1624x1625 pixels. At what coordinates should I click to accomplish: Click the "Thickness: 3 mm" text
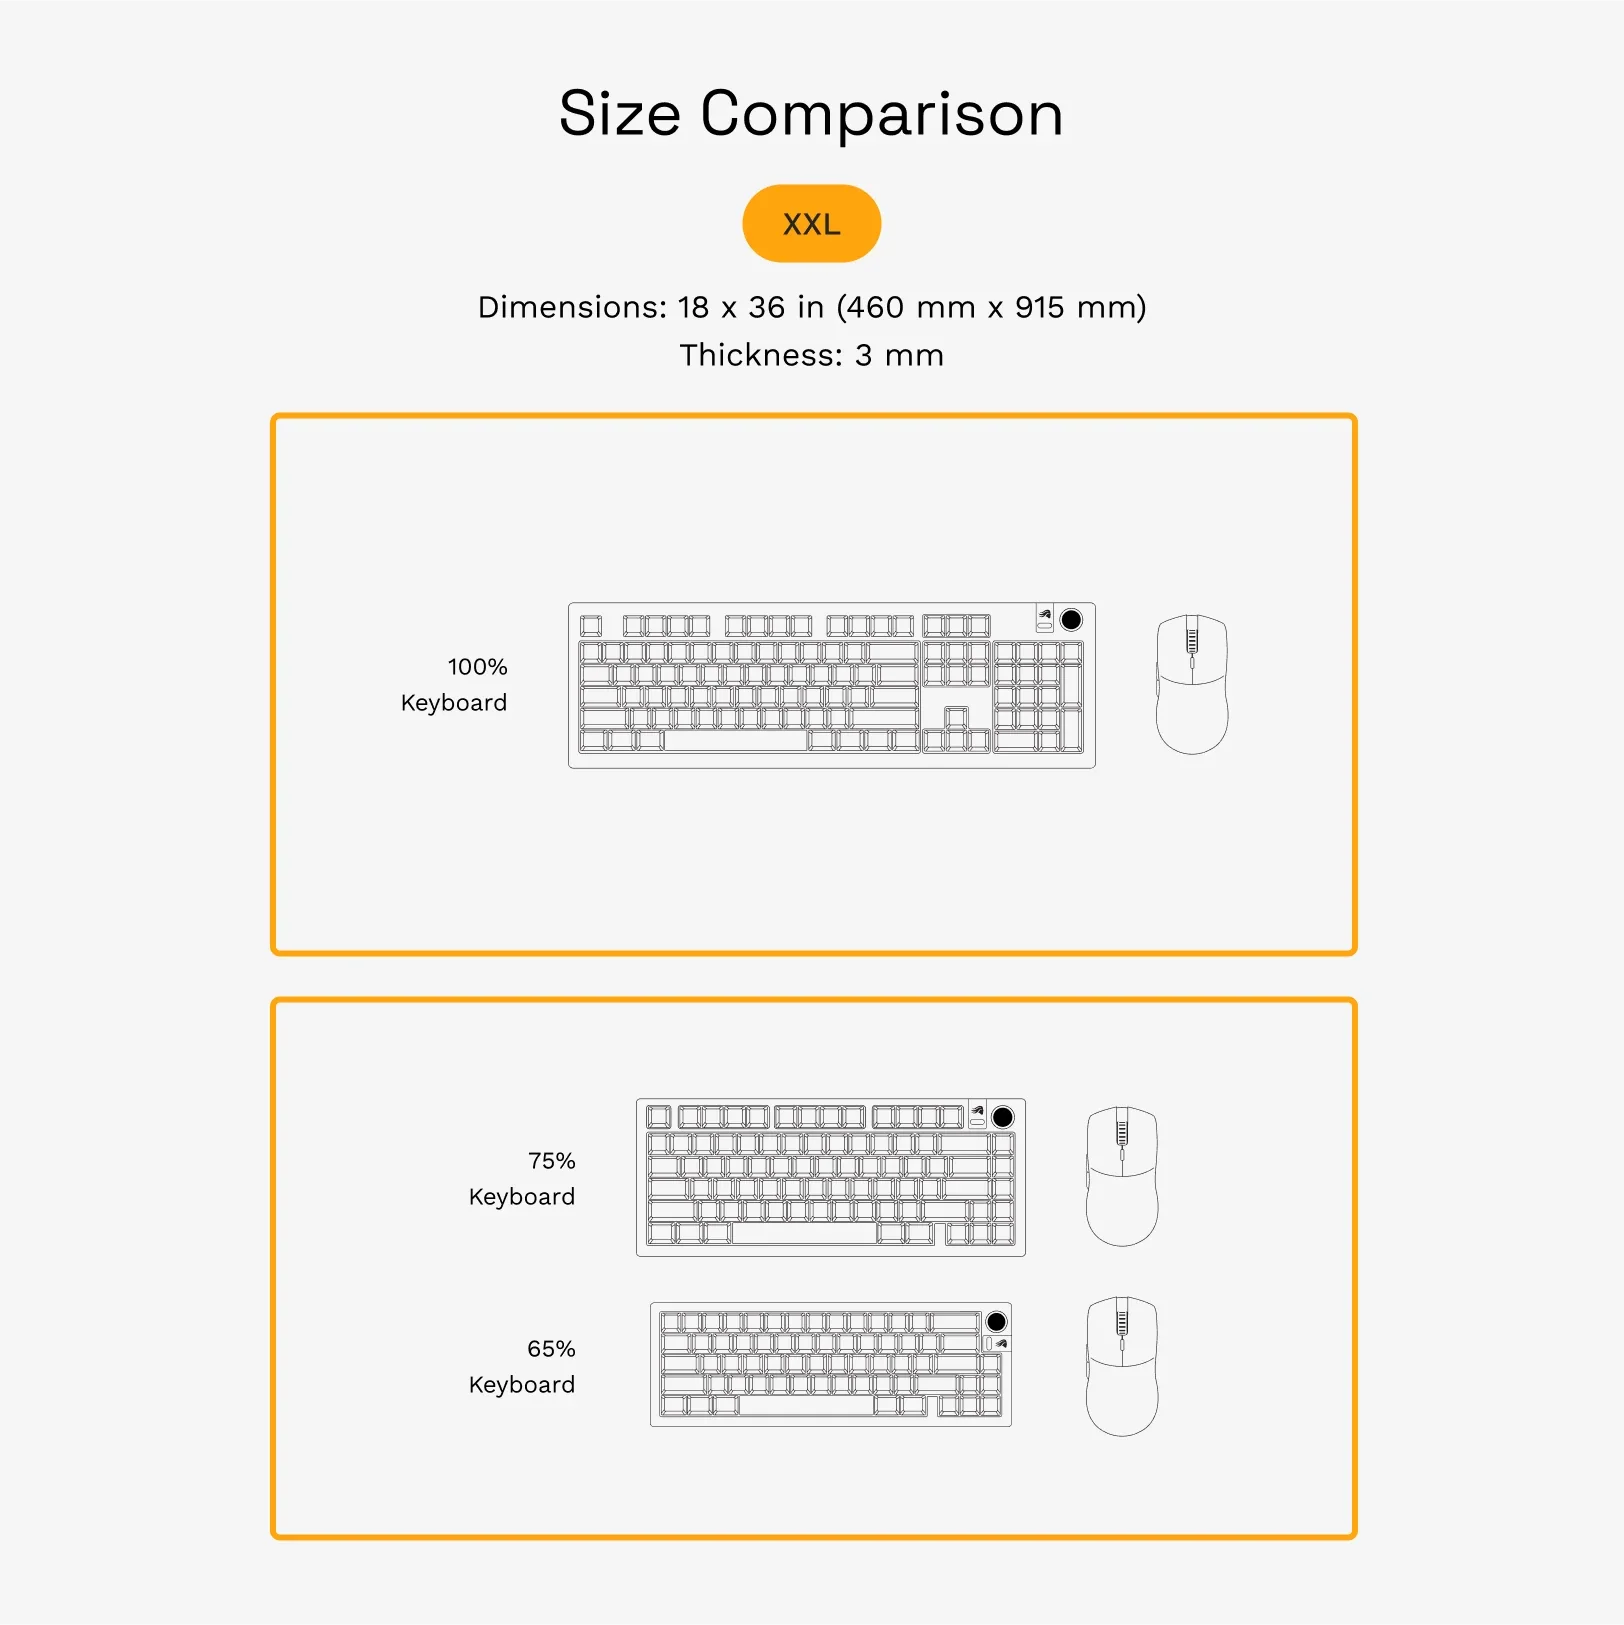click(811, 355)
